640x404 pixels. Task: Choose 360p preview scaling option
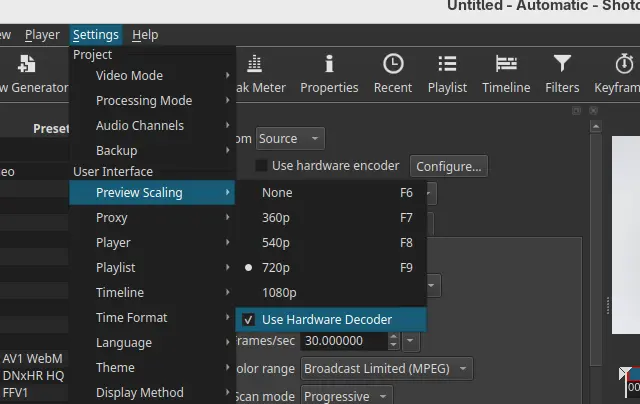click(276, 217)
